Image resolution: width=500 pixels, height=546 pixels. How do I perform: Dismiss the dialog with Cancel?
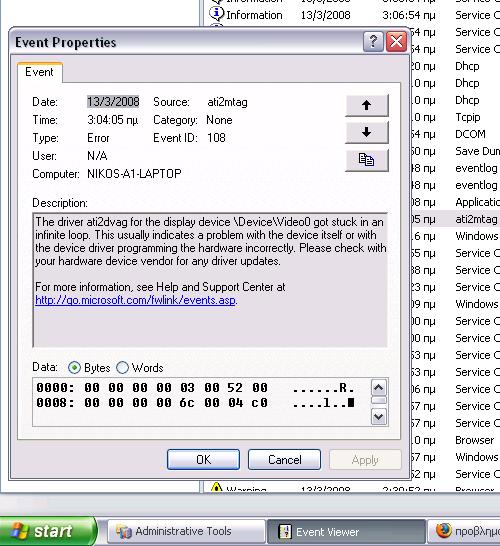point(284,460)
